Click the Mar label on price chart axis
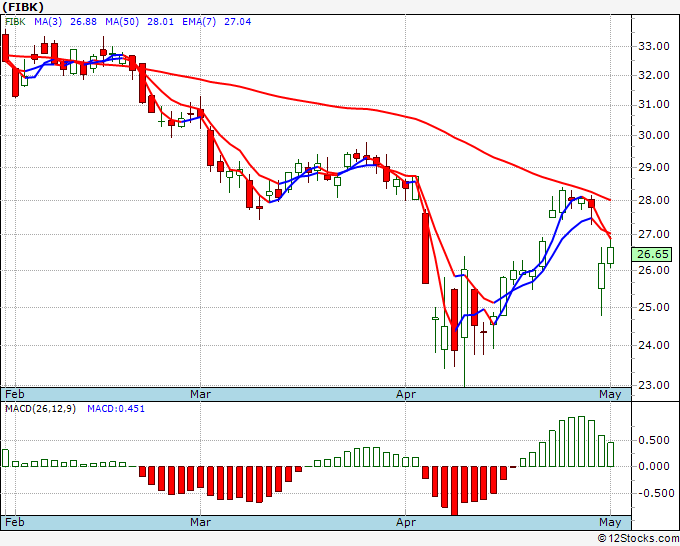This screenshot has width=680, height=546. [x=200, y=394]
